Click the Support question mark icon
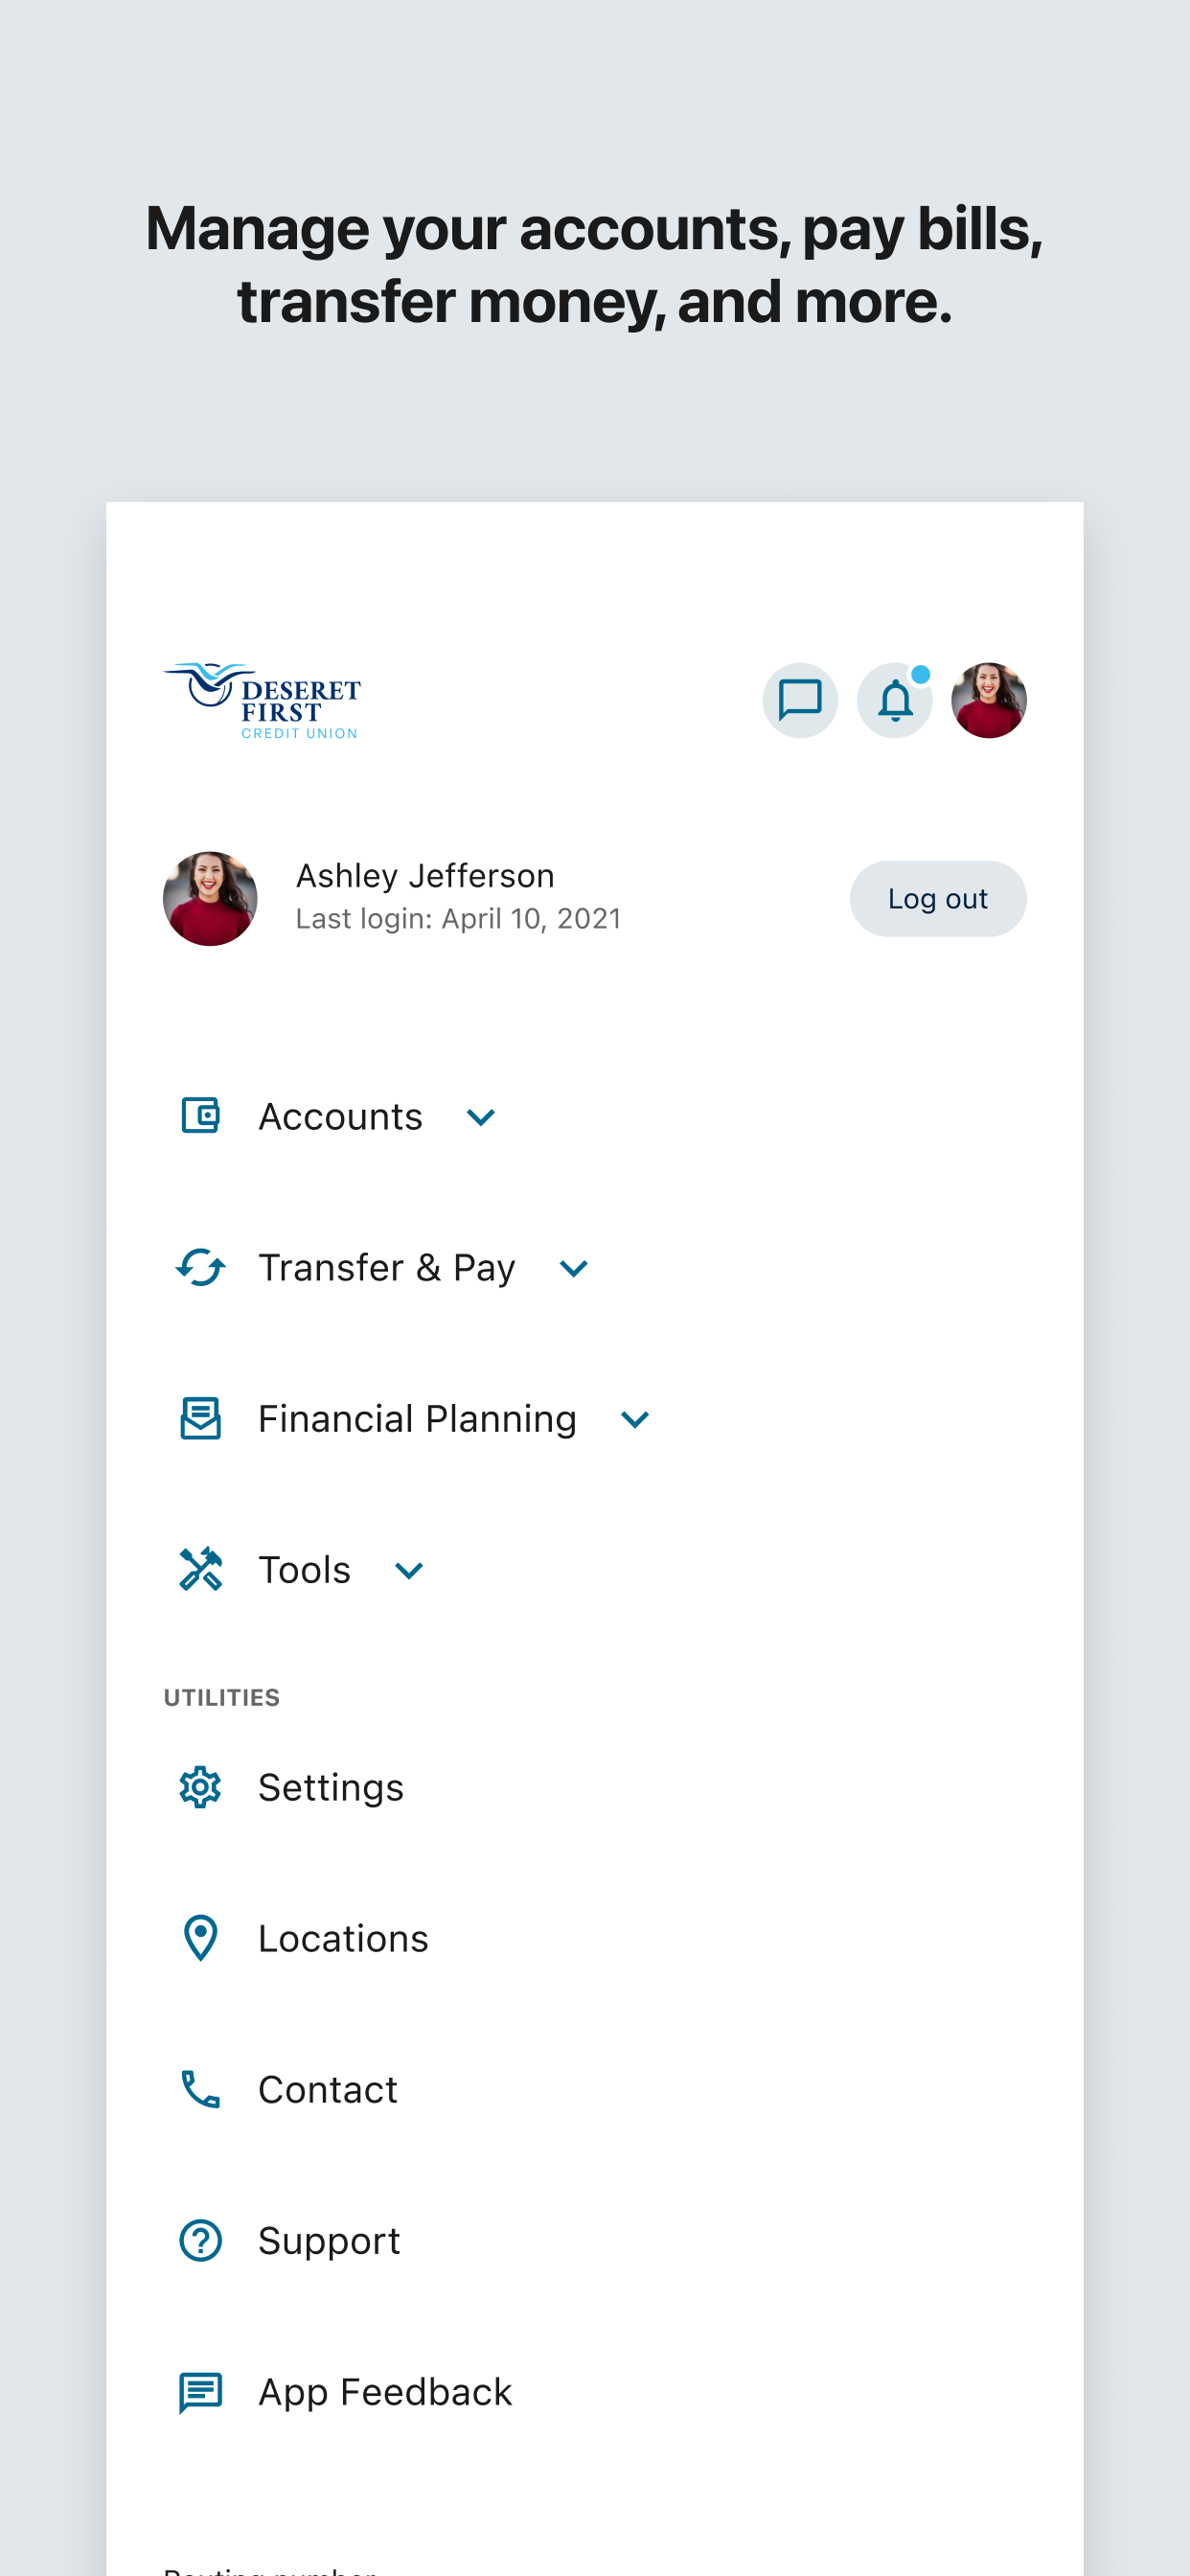This screenshot has width=1190, height=2576. click(200, 2240)
